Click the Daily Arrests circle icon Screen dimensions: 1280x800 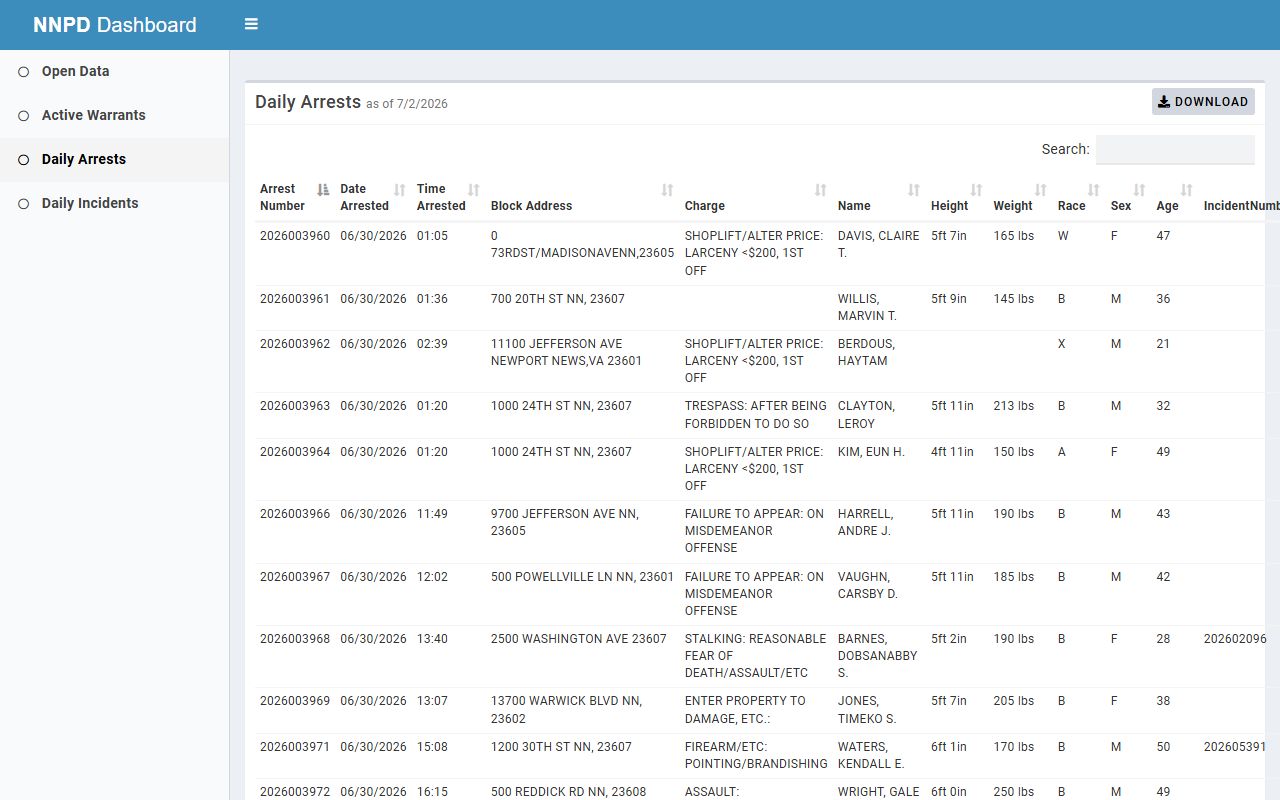coord(24,160)
